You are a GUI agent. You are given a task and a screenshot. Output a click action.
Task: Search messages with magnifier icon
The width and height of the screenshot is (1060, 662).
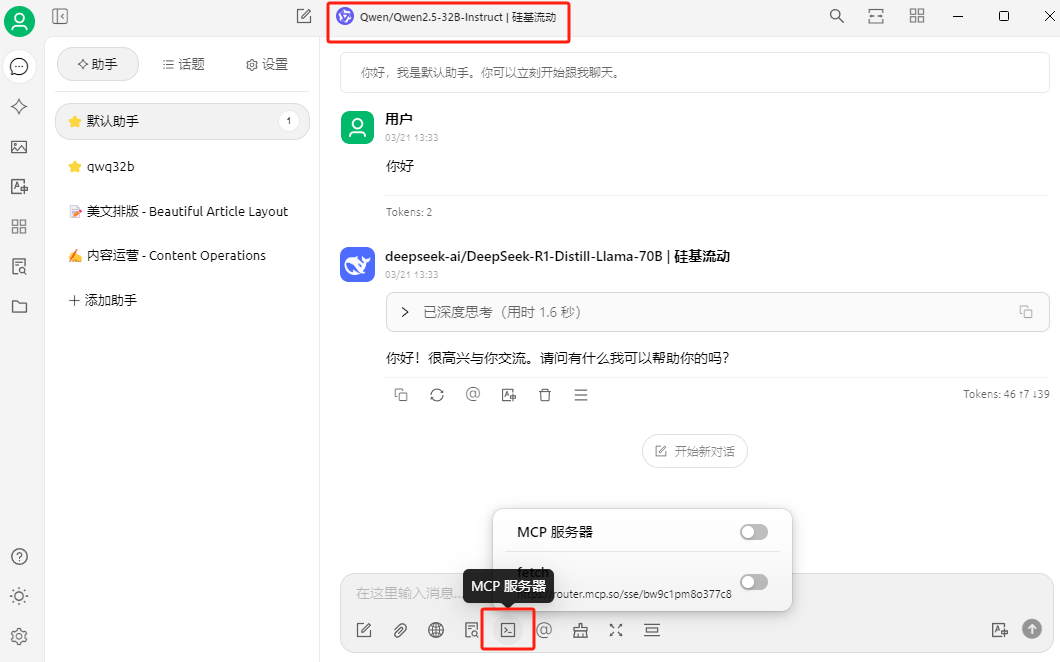(x=837, y=16)
